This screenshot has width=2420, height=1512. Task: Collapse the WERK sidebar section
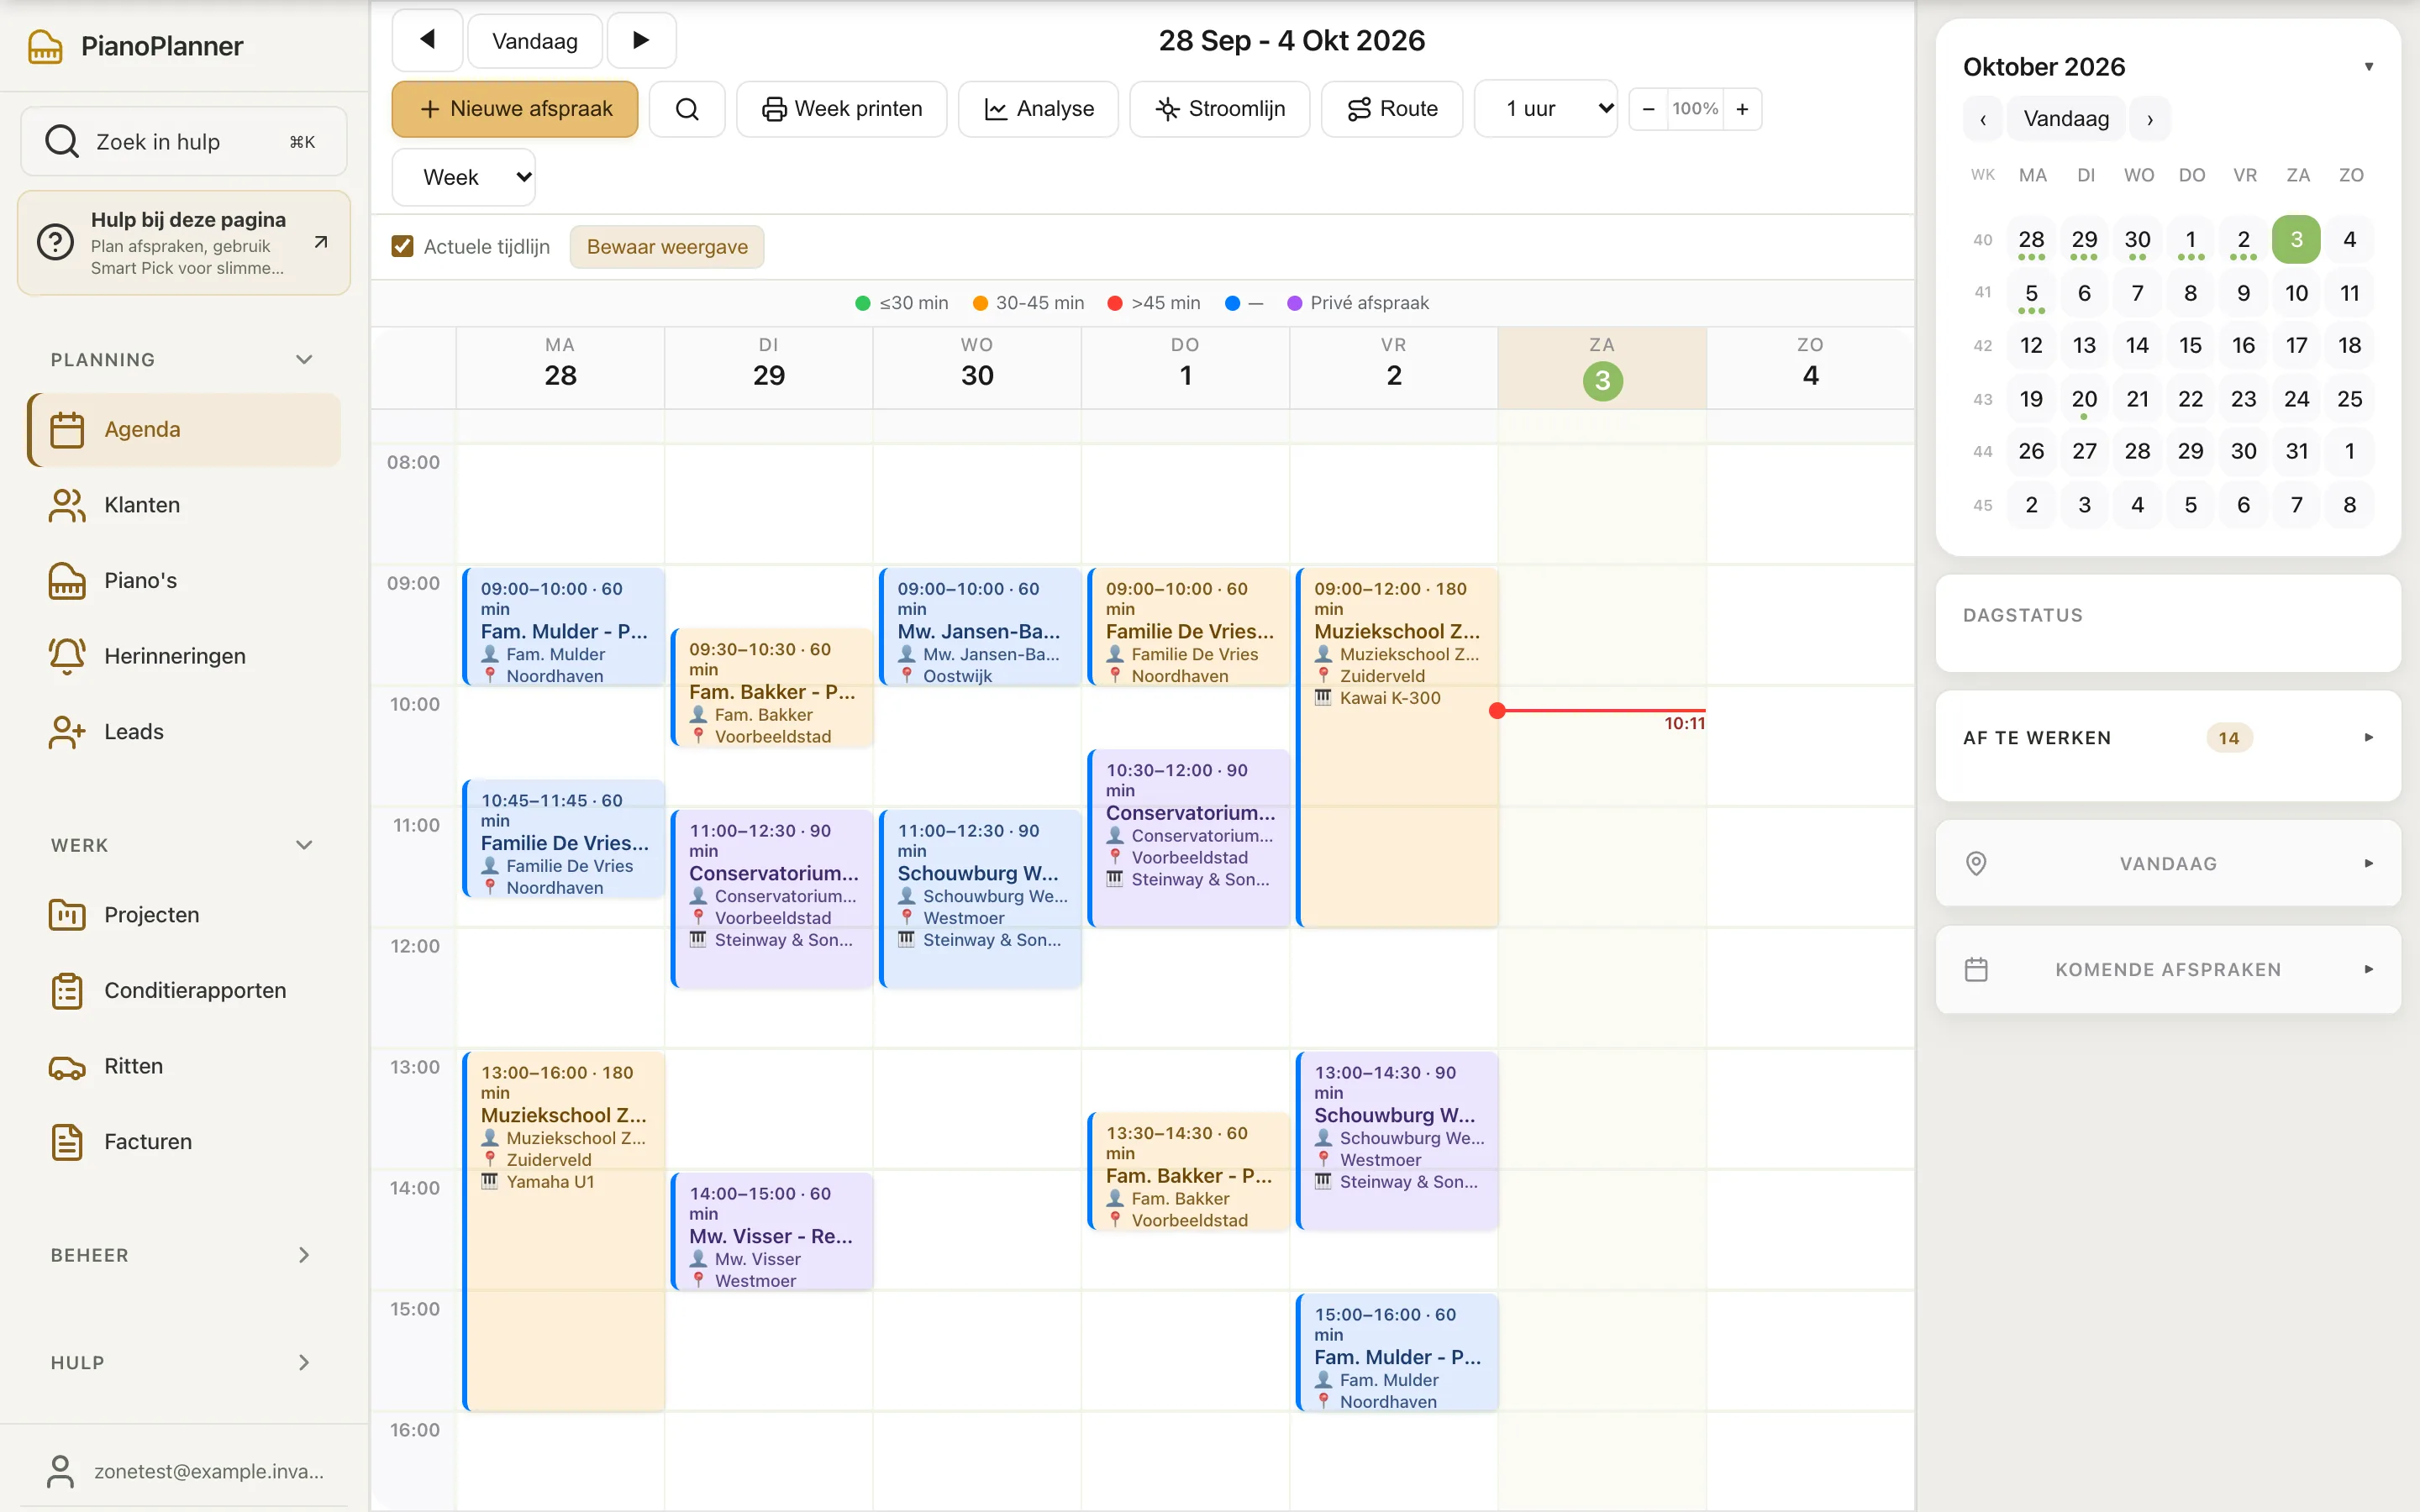tap(304, 845)
